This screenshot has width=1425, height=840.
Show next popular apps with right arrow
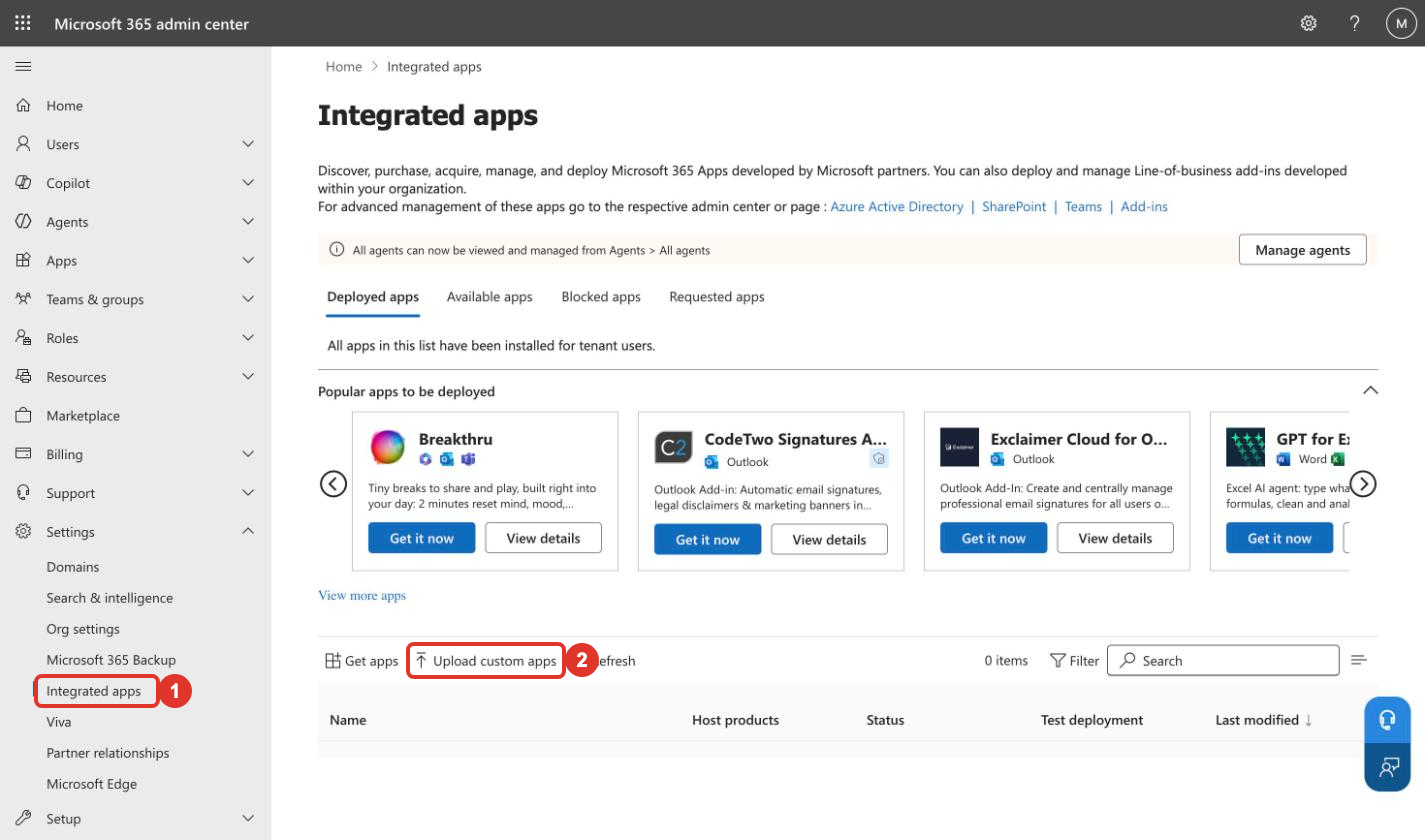coord(1363,484)
